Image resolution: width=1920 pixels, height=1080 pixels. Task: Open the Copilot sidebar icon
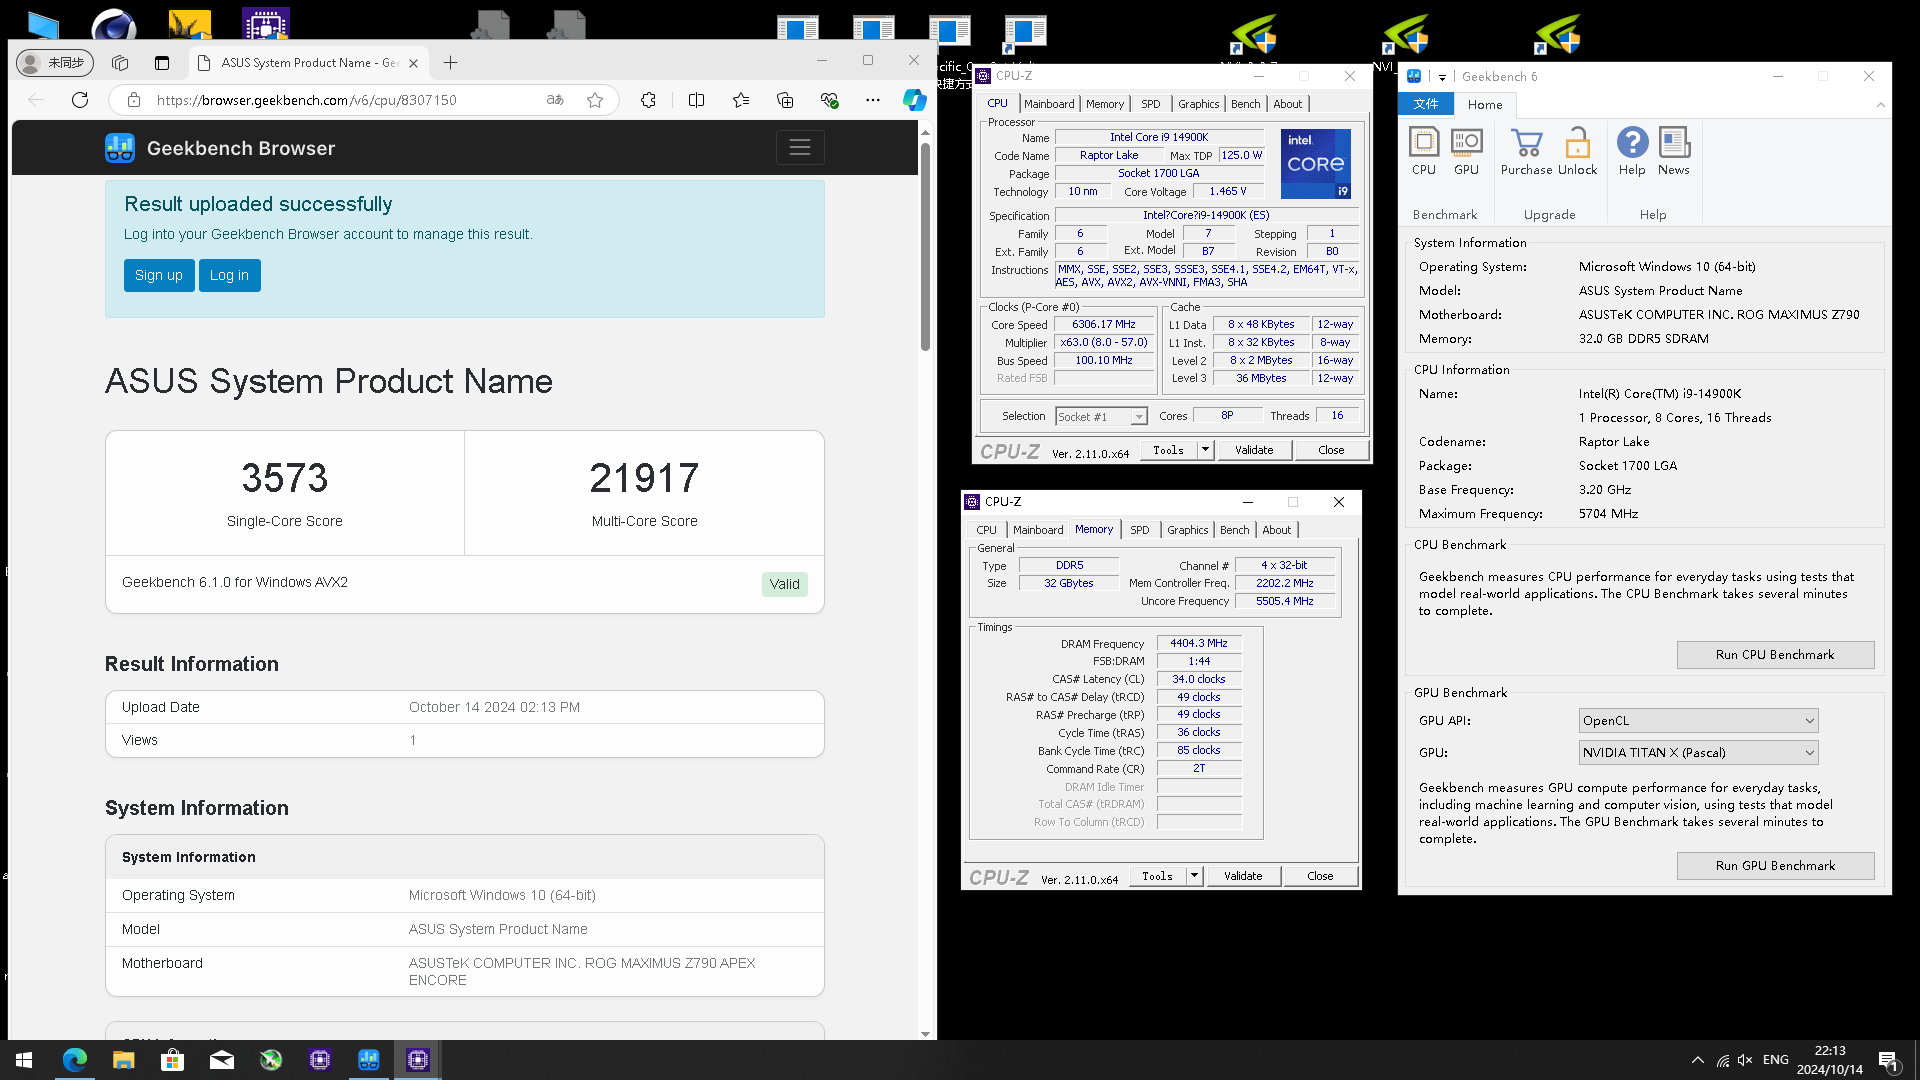[914, 100]
